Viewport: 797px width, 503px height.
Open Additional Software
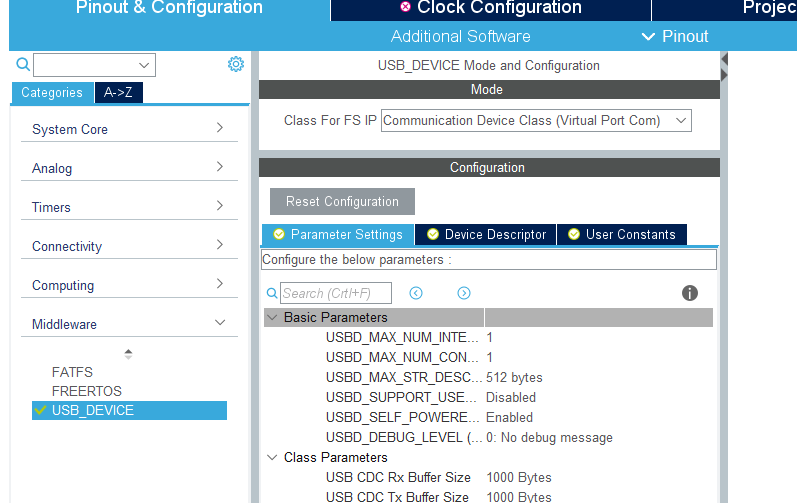click(x=461, y=37)
